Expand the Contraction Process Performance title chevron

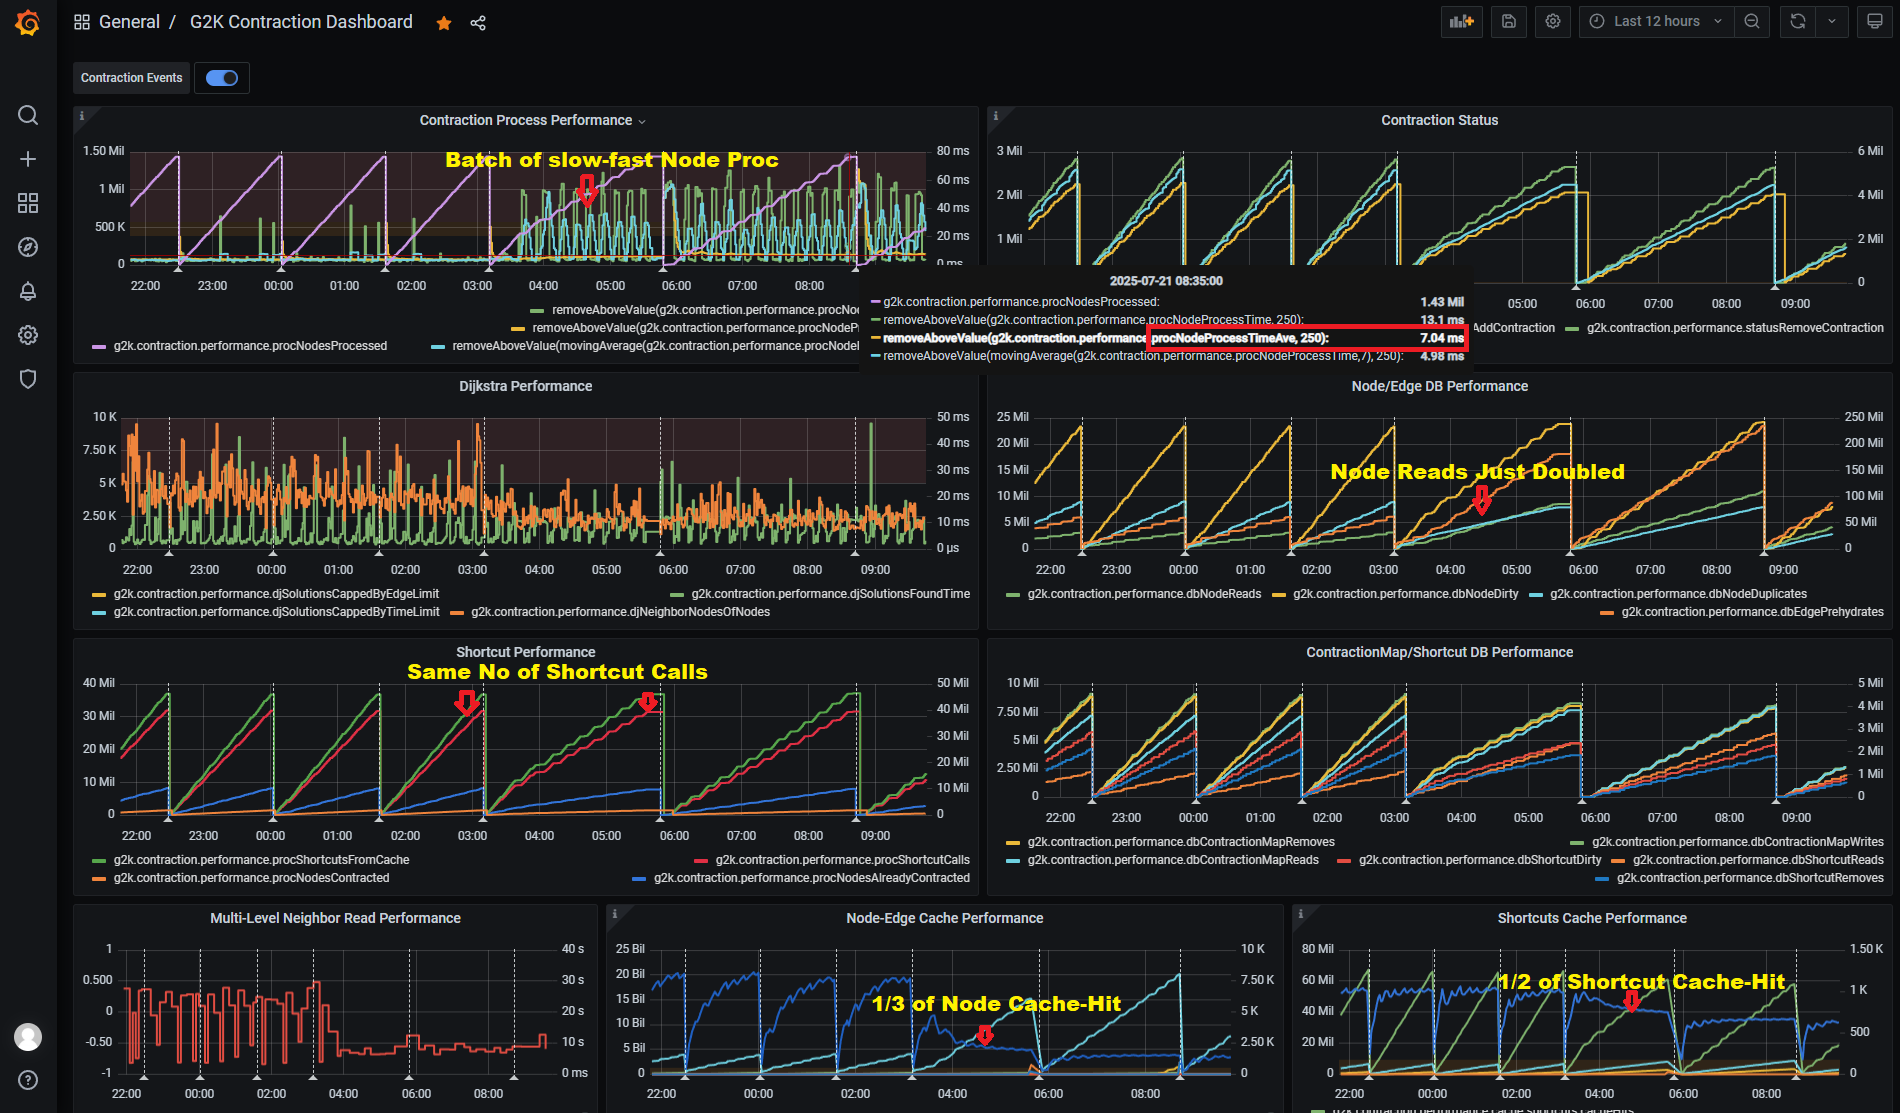[642, 121]
